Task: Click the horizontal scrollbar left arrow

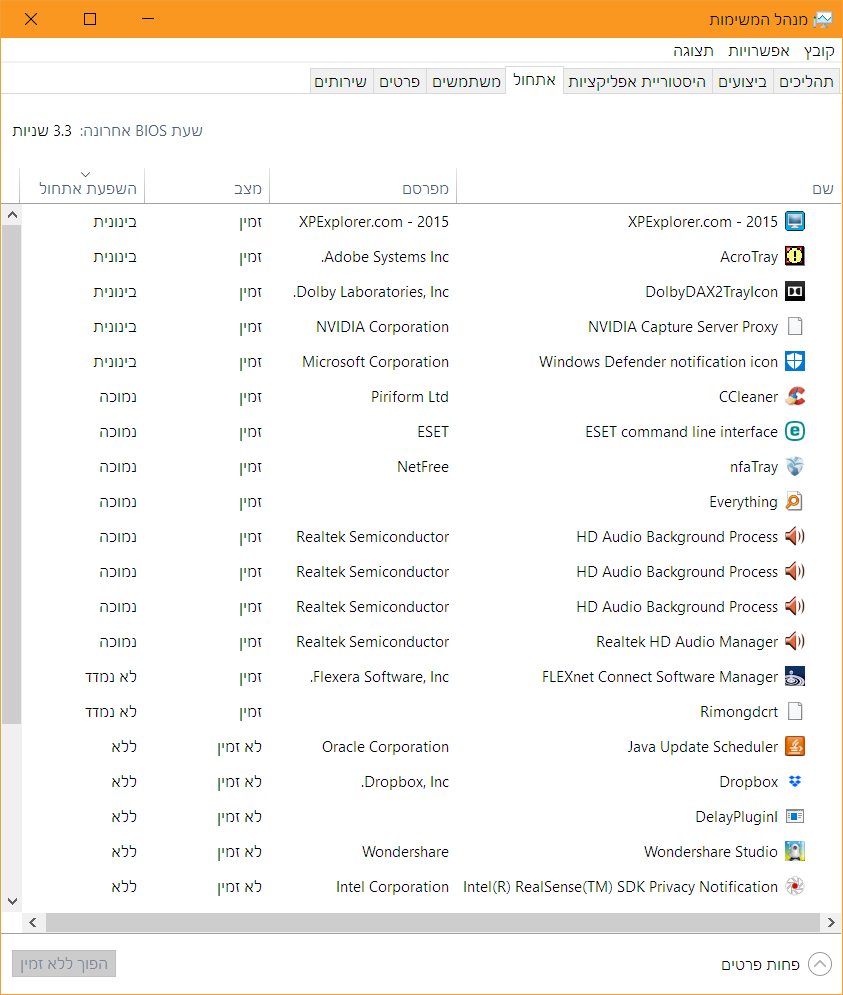Action: click(33, 923)
